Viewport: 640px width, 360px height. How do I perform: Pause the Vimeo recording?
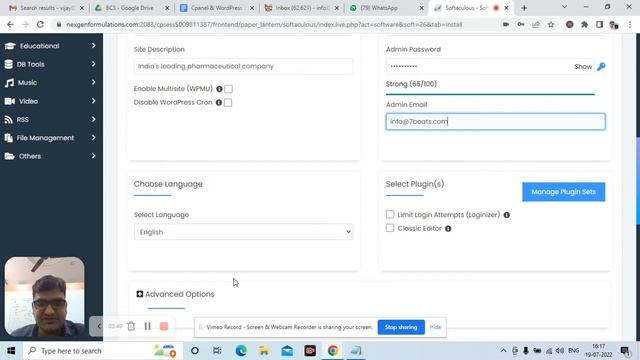(x=148, y=326)
